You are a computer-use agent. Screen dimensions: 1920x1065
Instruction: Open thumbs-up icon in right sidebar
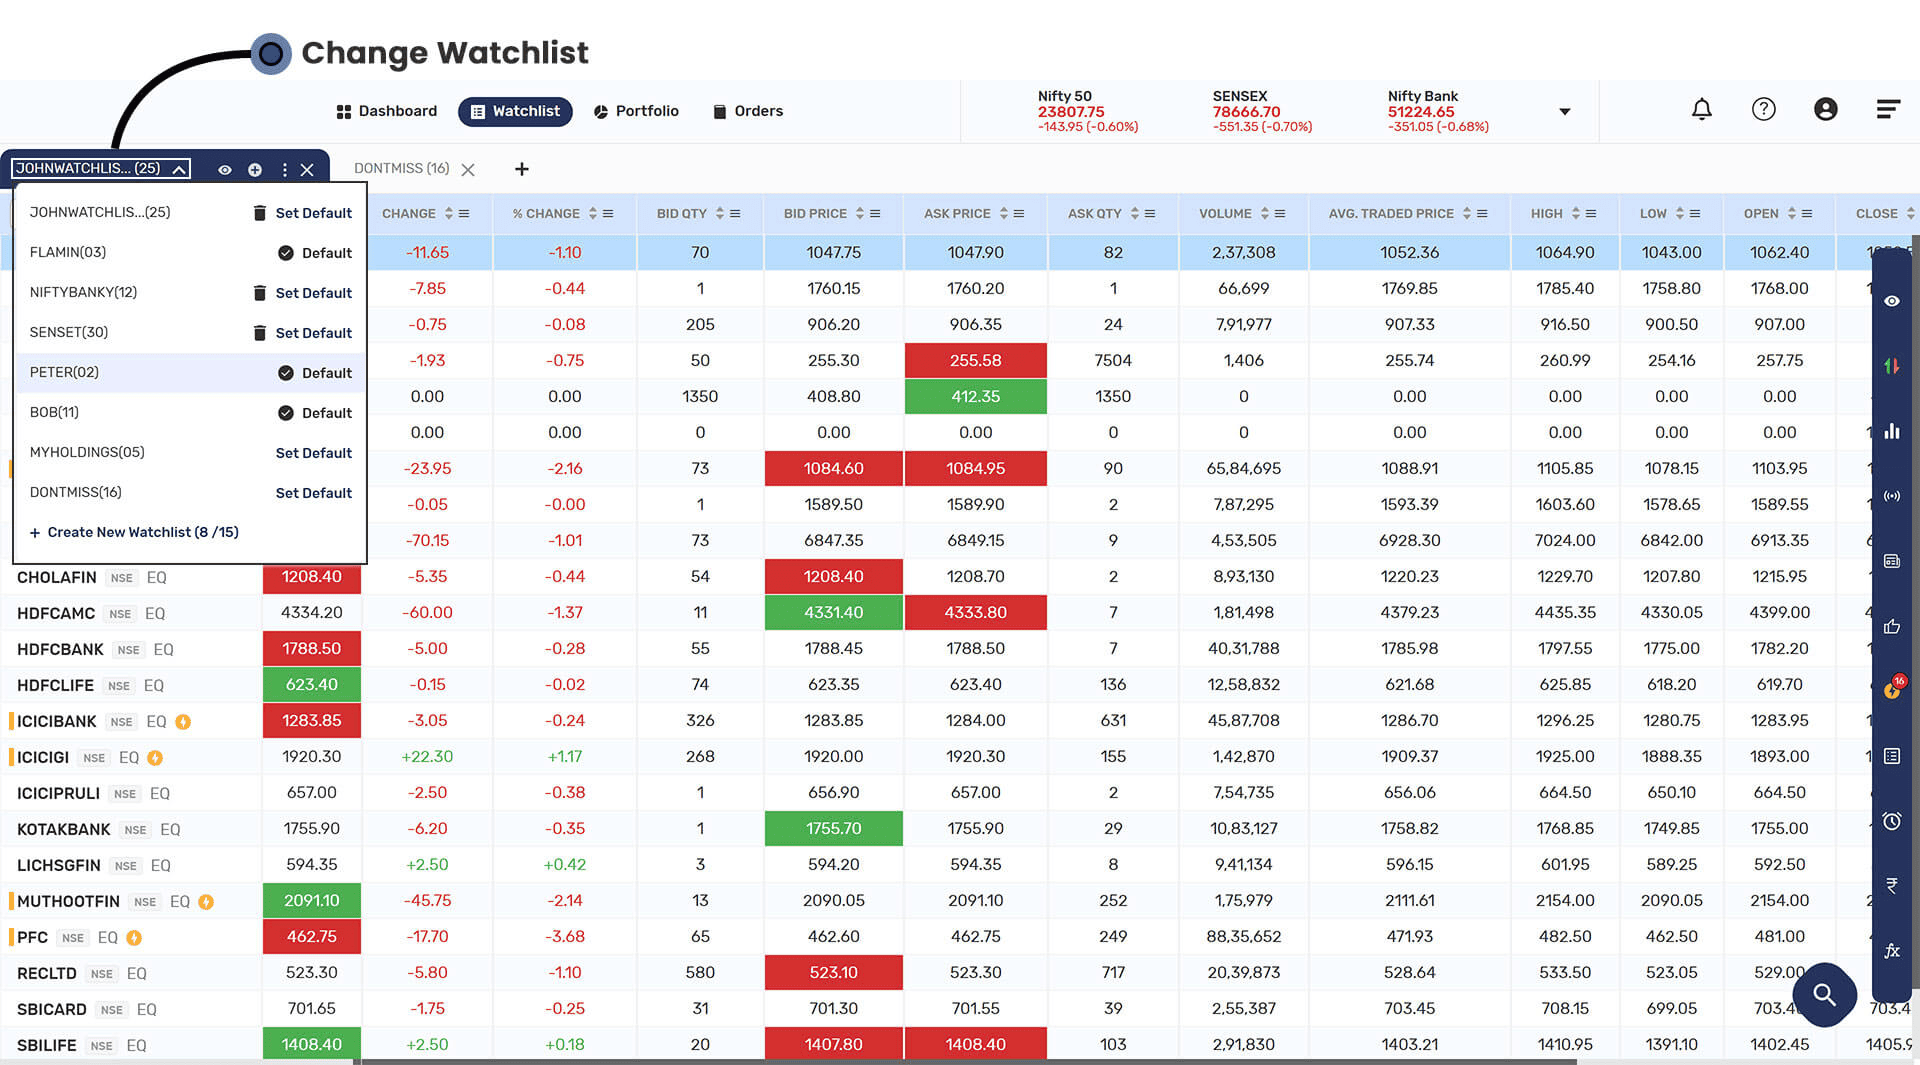[1891, 626]
